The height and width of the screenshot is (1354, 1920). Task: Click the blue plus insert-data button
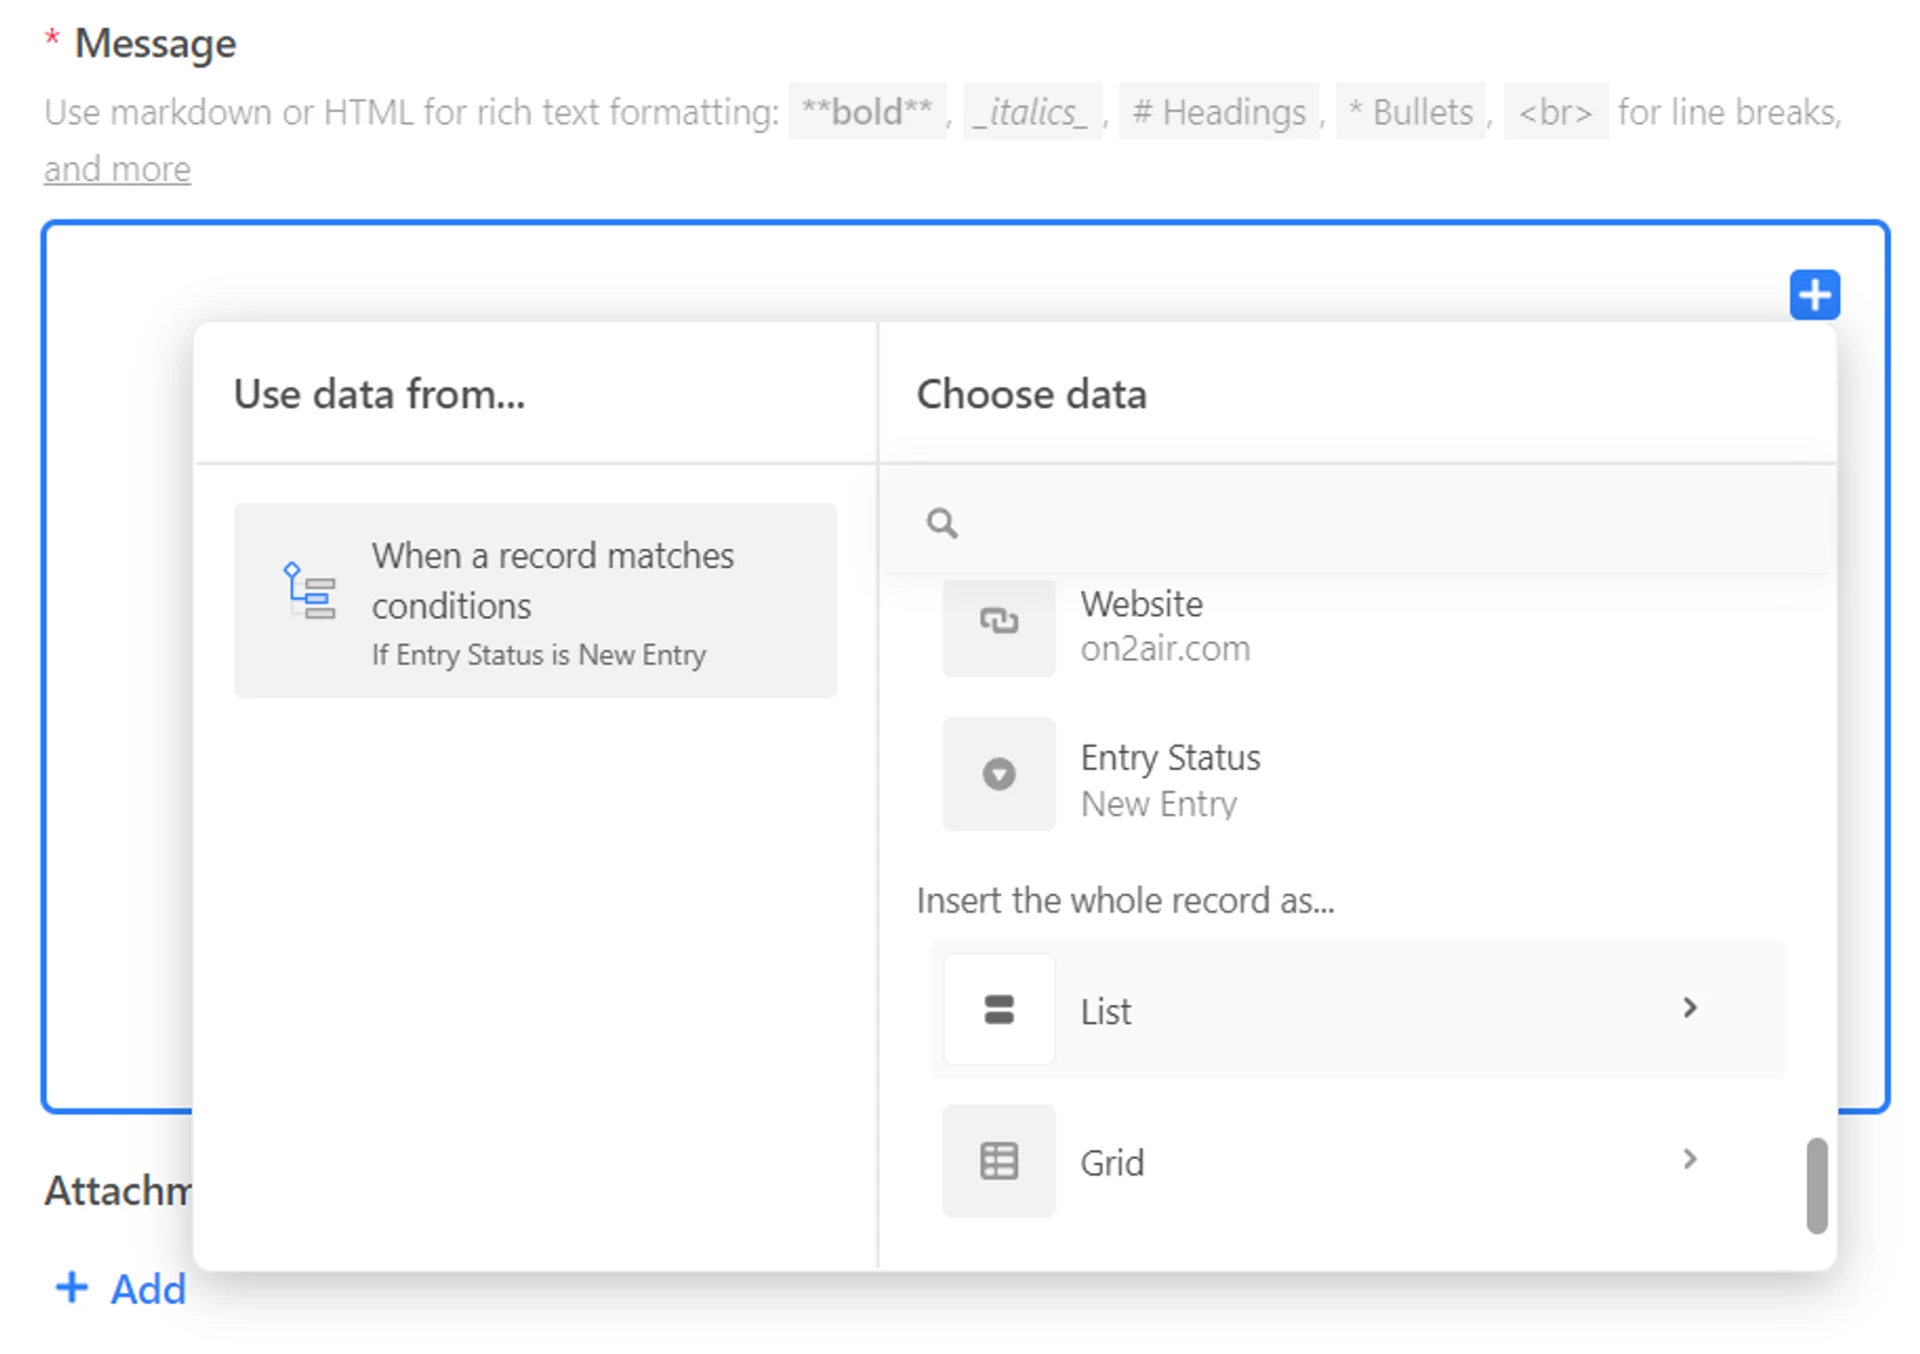[x=1814, y=295]
